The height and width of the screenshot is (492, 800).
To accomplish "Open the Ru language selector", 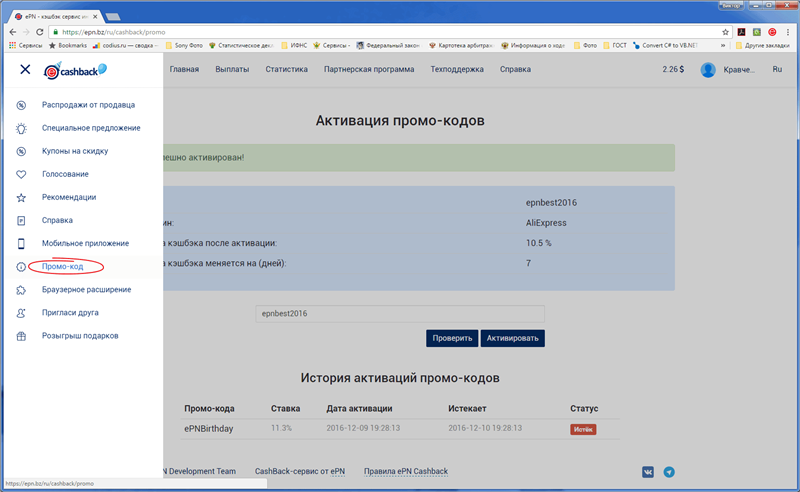I will coord(776,70).
